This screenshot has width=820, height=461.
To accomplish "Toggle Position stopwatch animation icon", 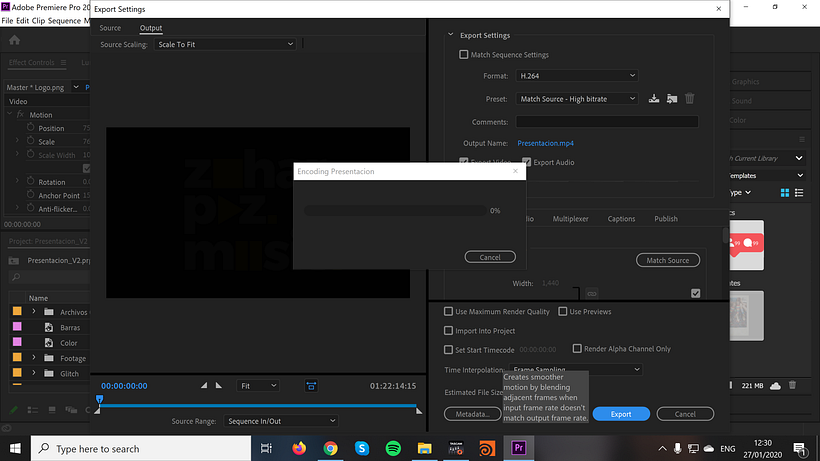I will [30, 128].
